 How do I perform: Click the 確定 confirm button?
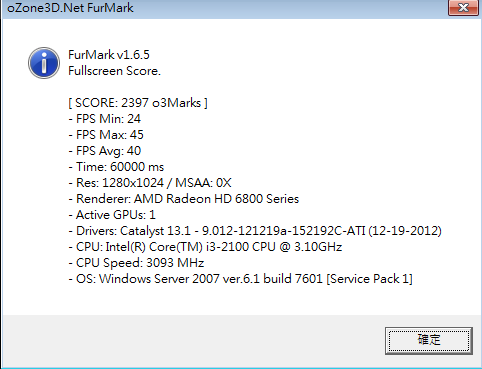tap(429, 340)
